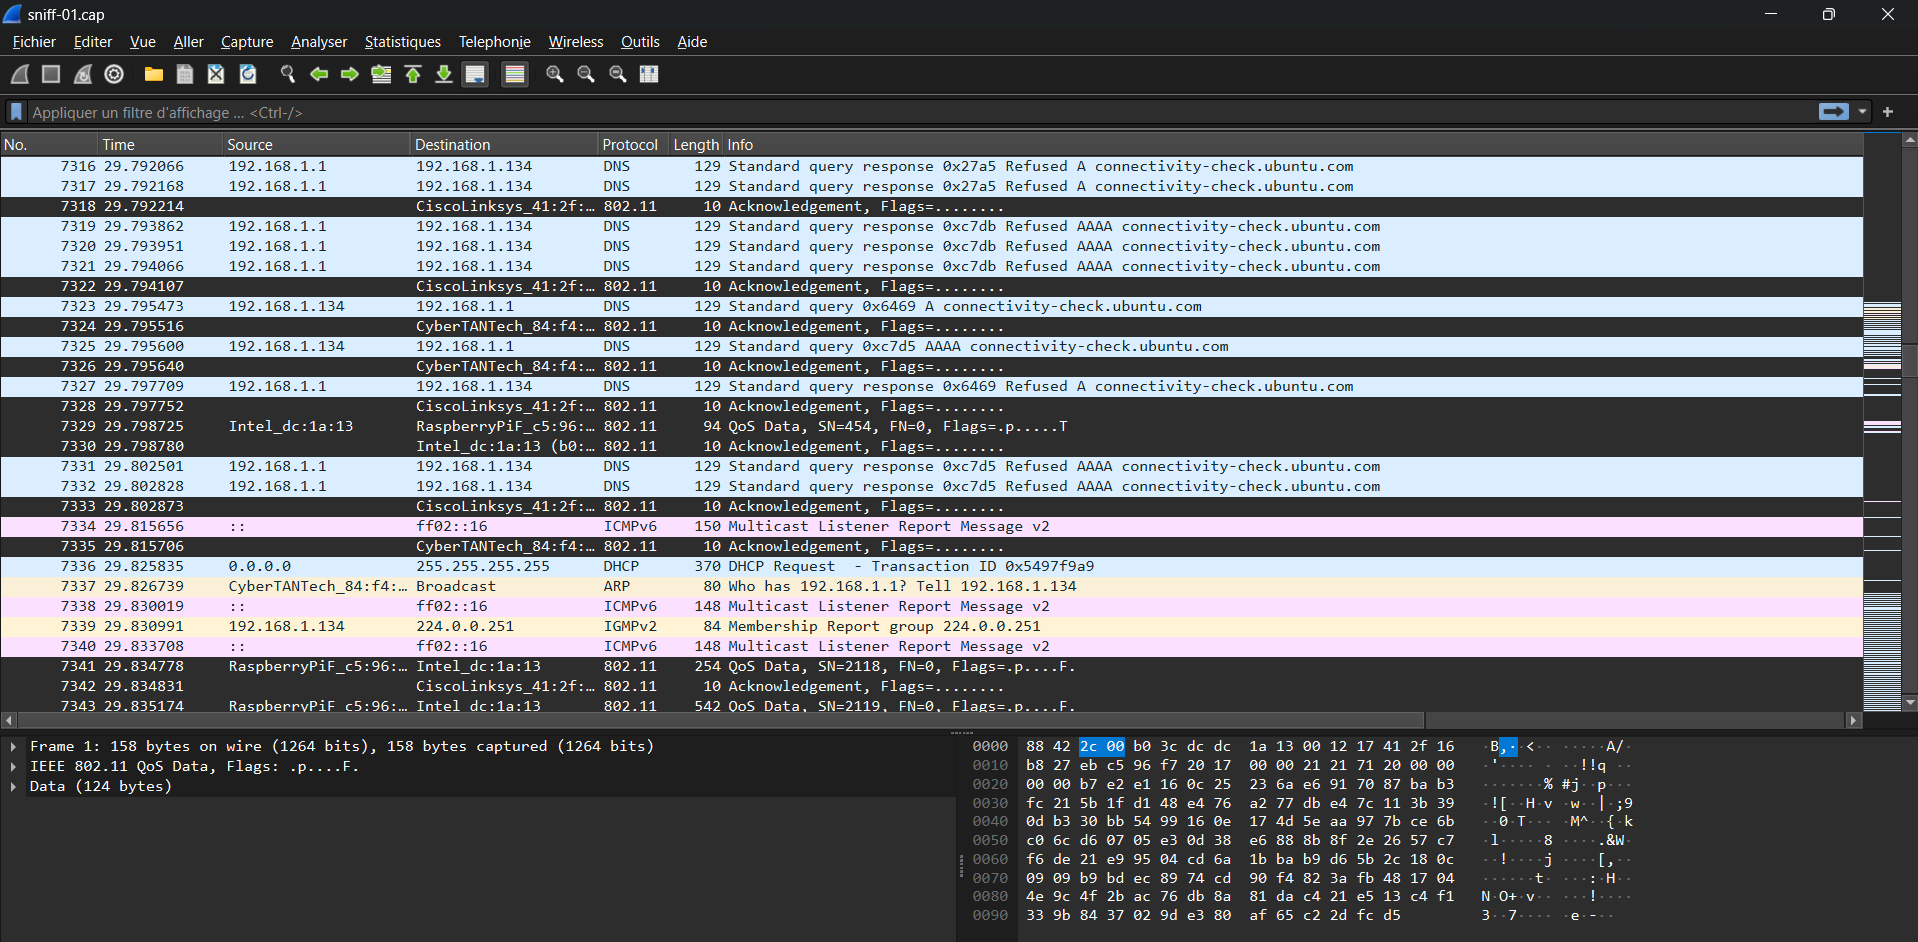1918x942 pixels.
Task: Jump to the first packet with the up arrow icon
Action: [412, 74]
